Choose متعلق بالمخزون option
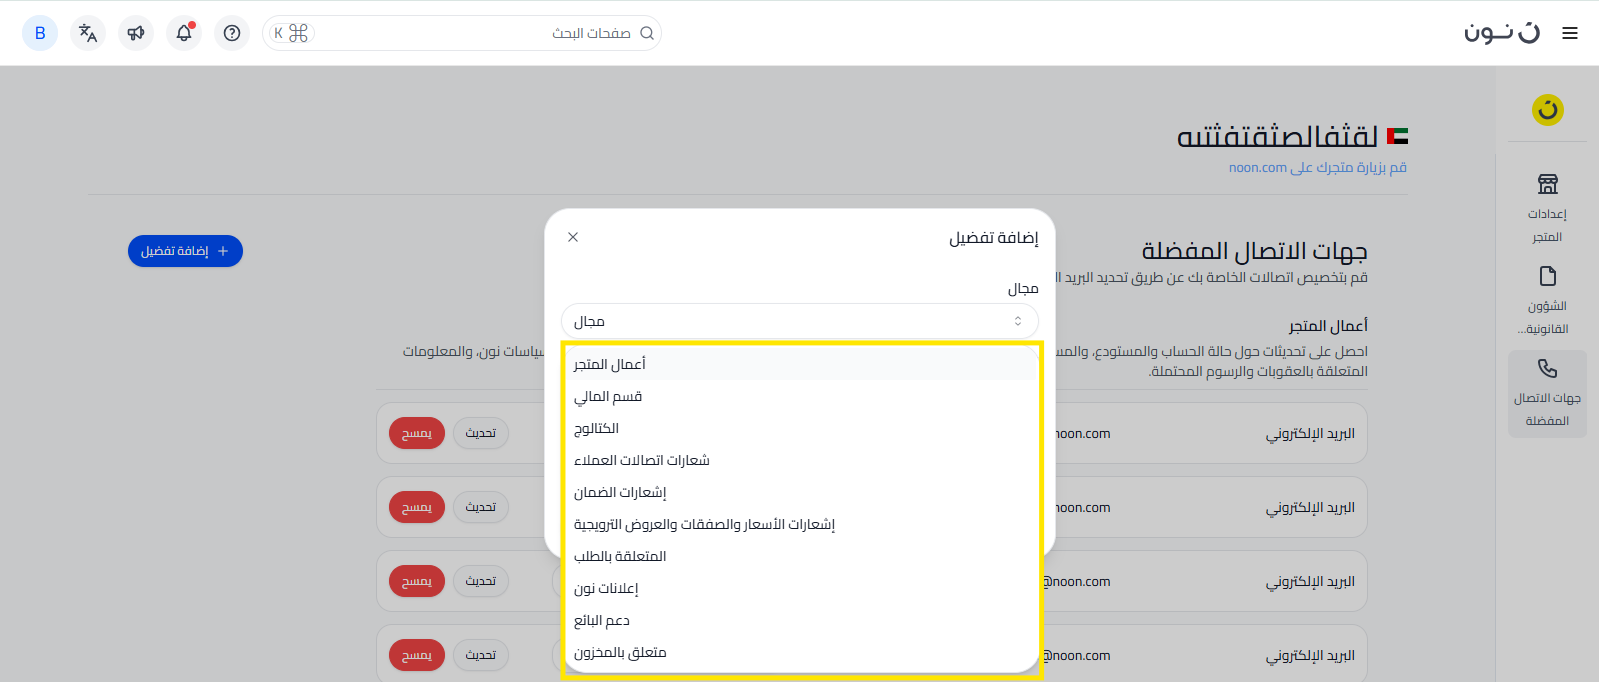This screenshot has height=682, width=1599. coord(620,652)
